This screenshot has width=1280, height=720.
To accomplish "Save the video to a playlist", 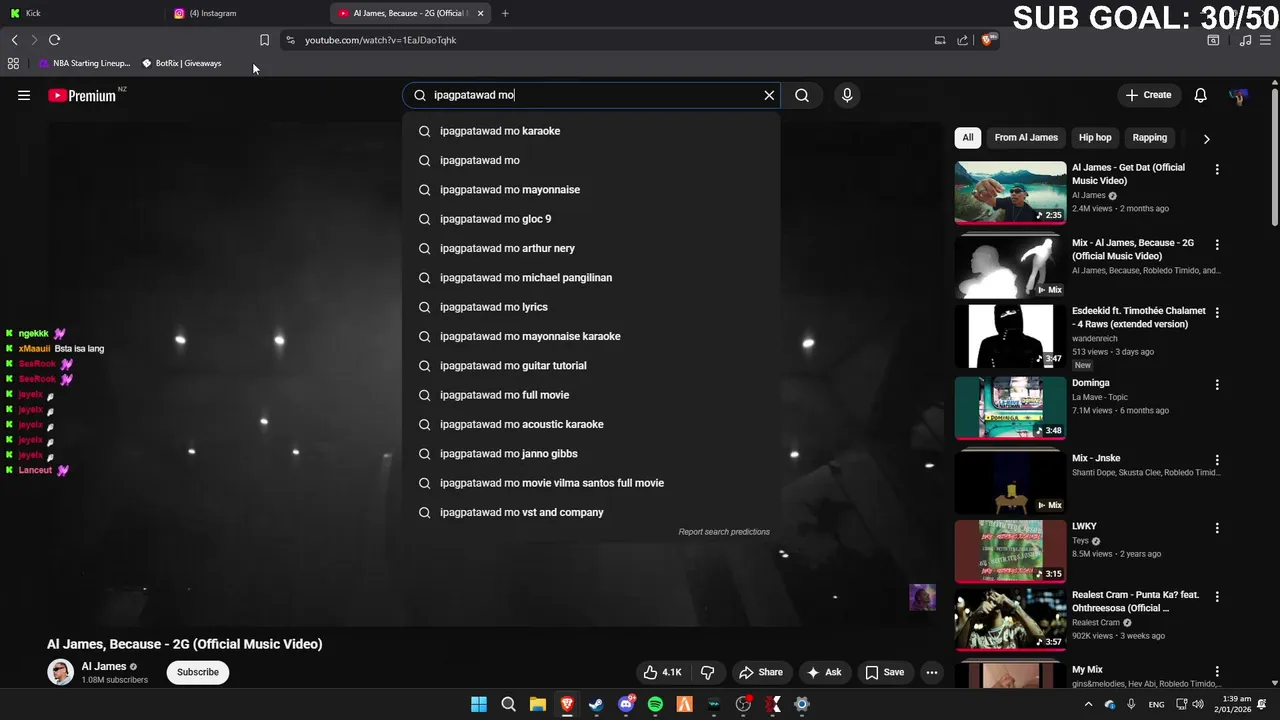I will (x=884, y=672).
